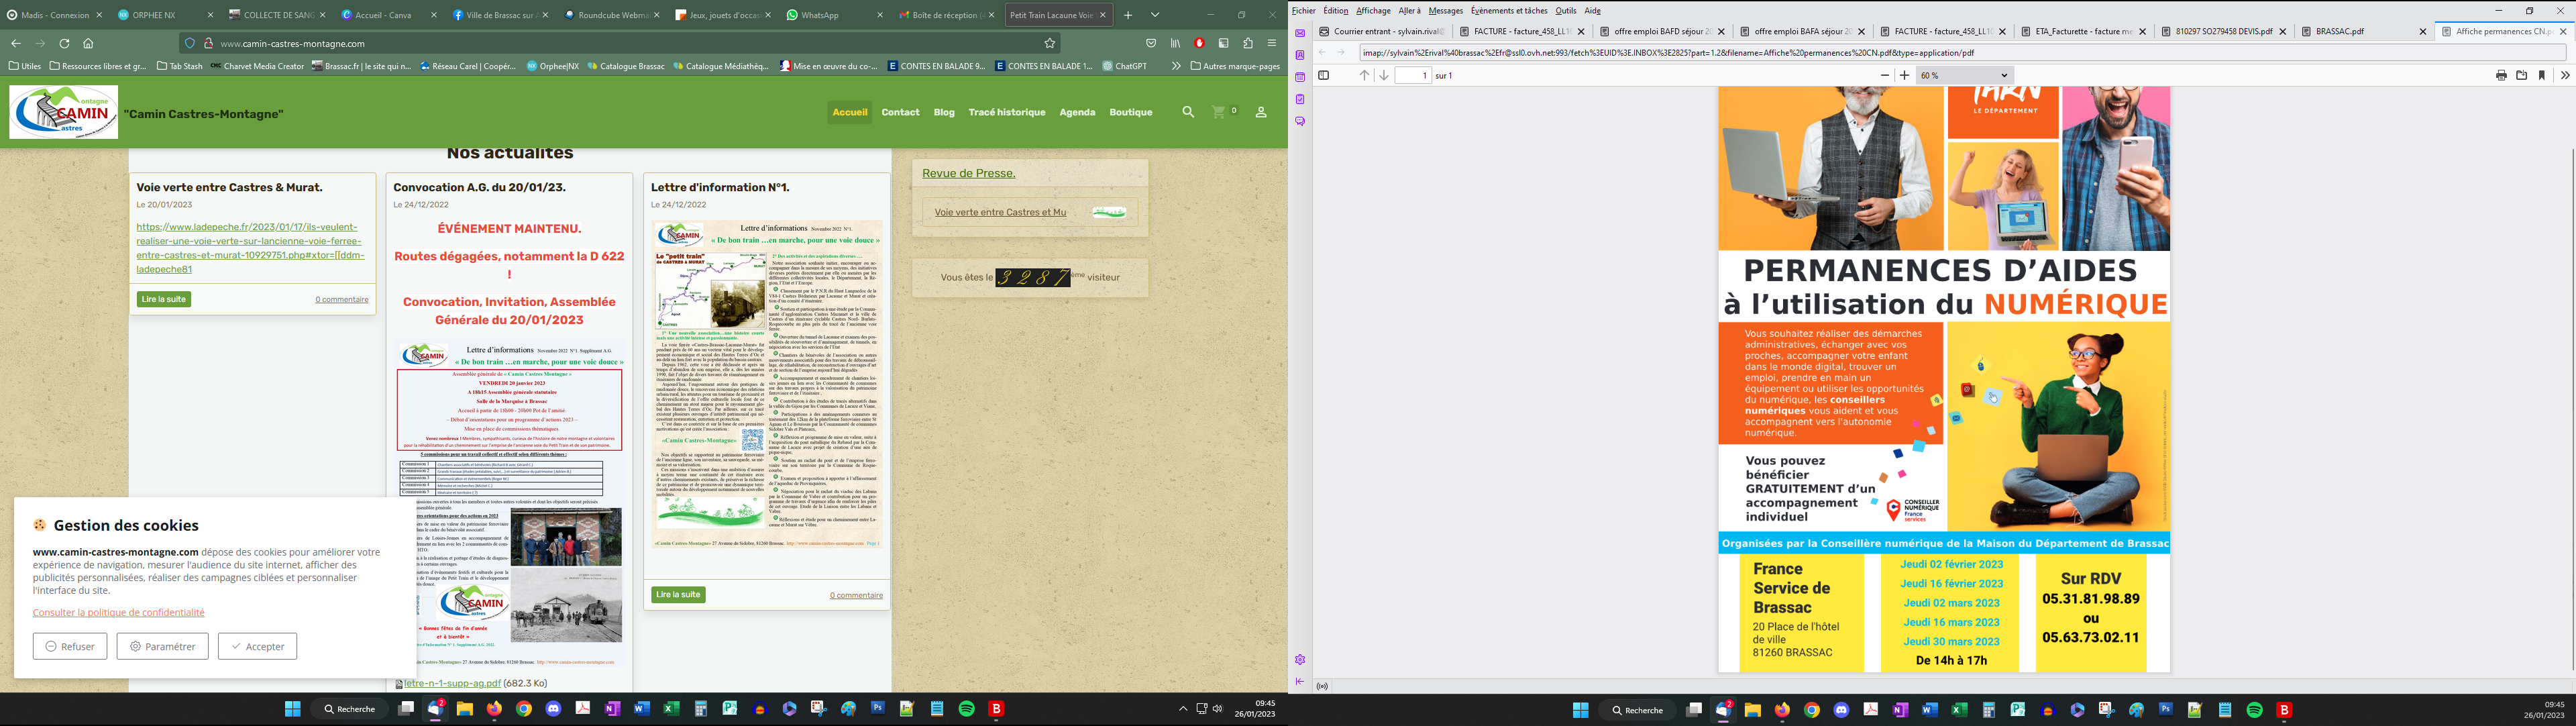The width and height of the screenshot is (2576, 726).
Task: Open the Thunderbird calendar sidebar icon
Action: point(1300,77)
